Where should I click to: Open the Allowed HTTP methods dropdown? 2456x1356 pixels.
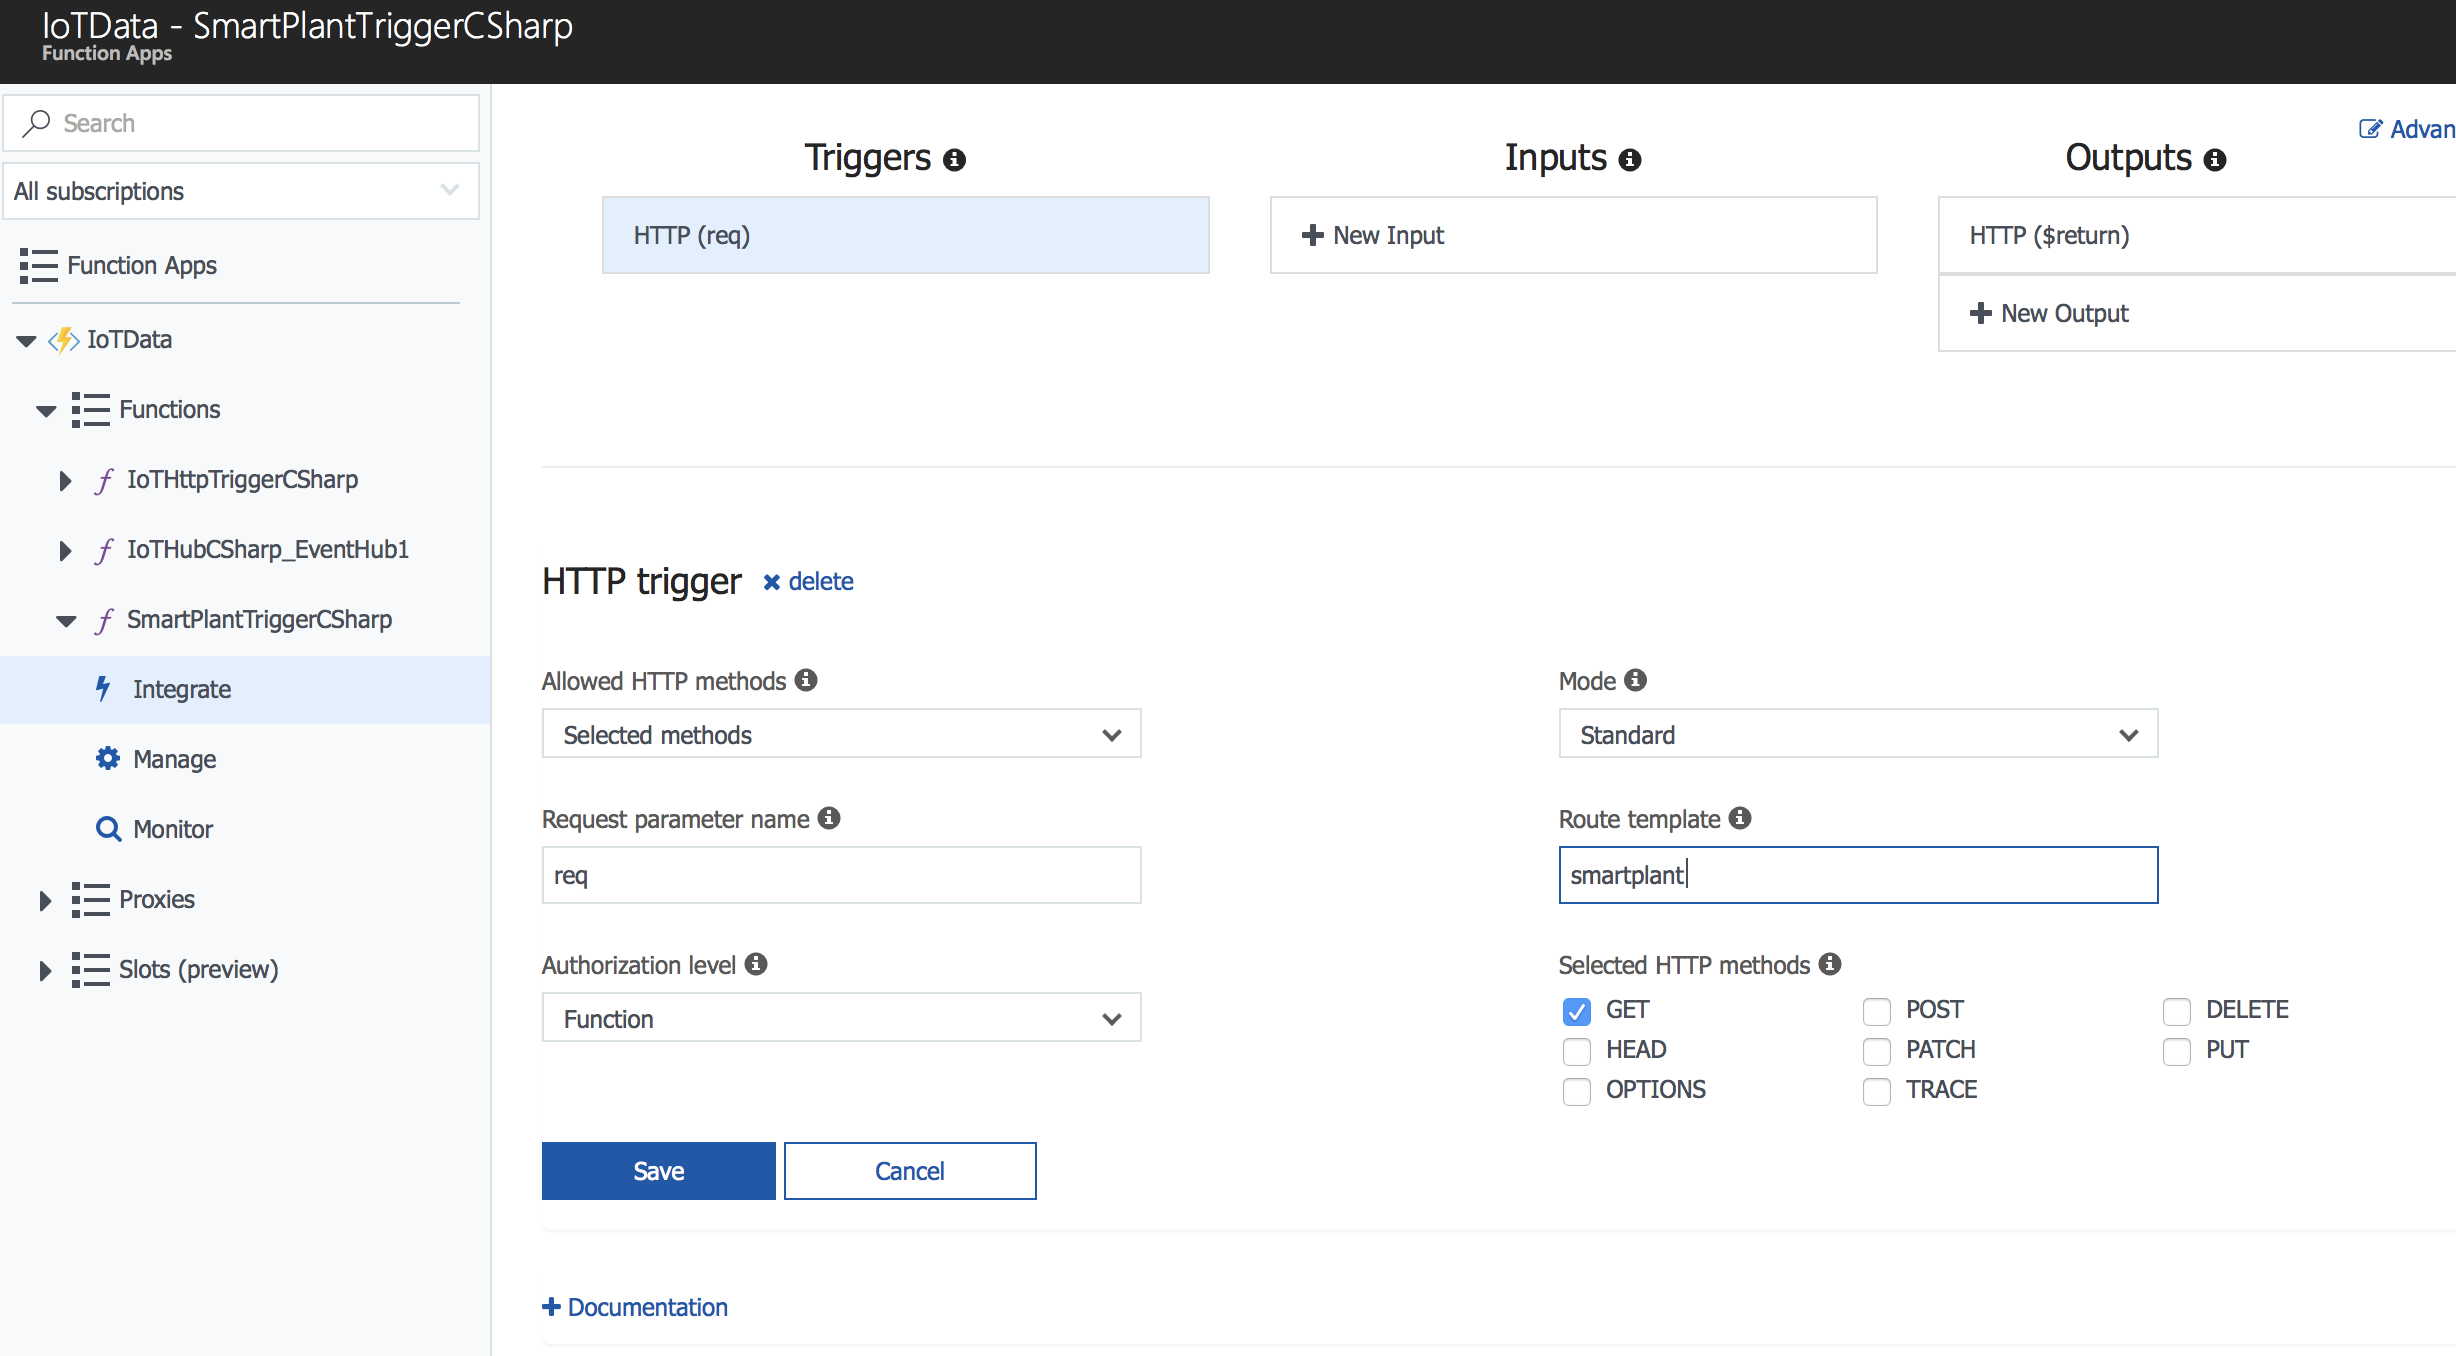pos(841,735)
